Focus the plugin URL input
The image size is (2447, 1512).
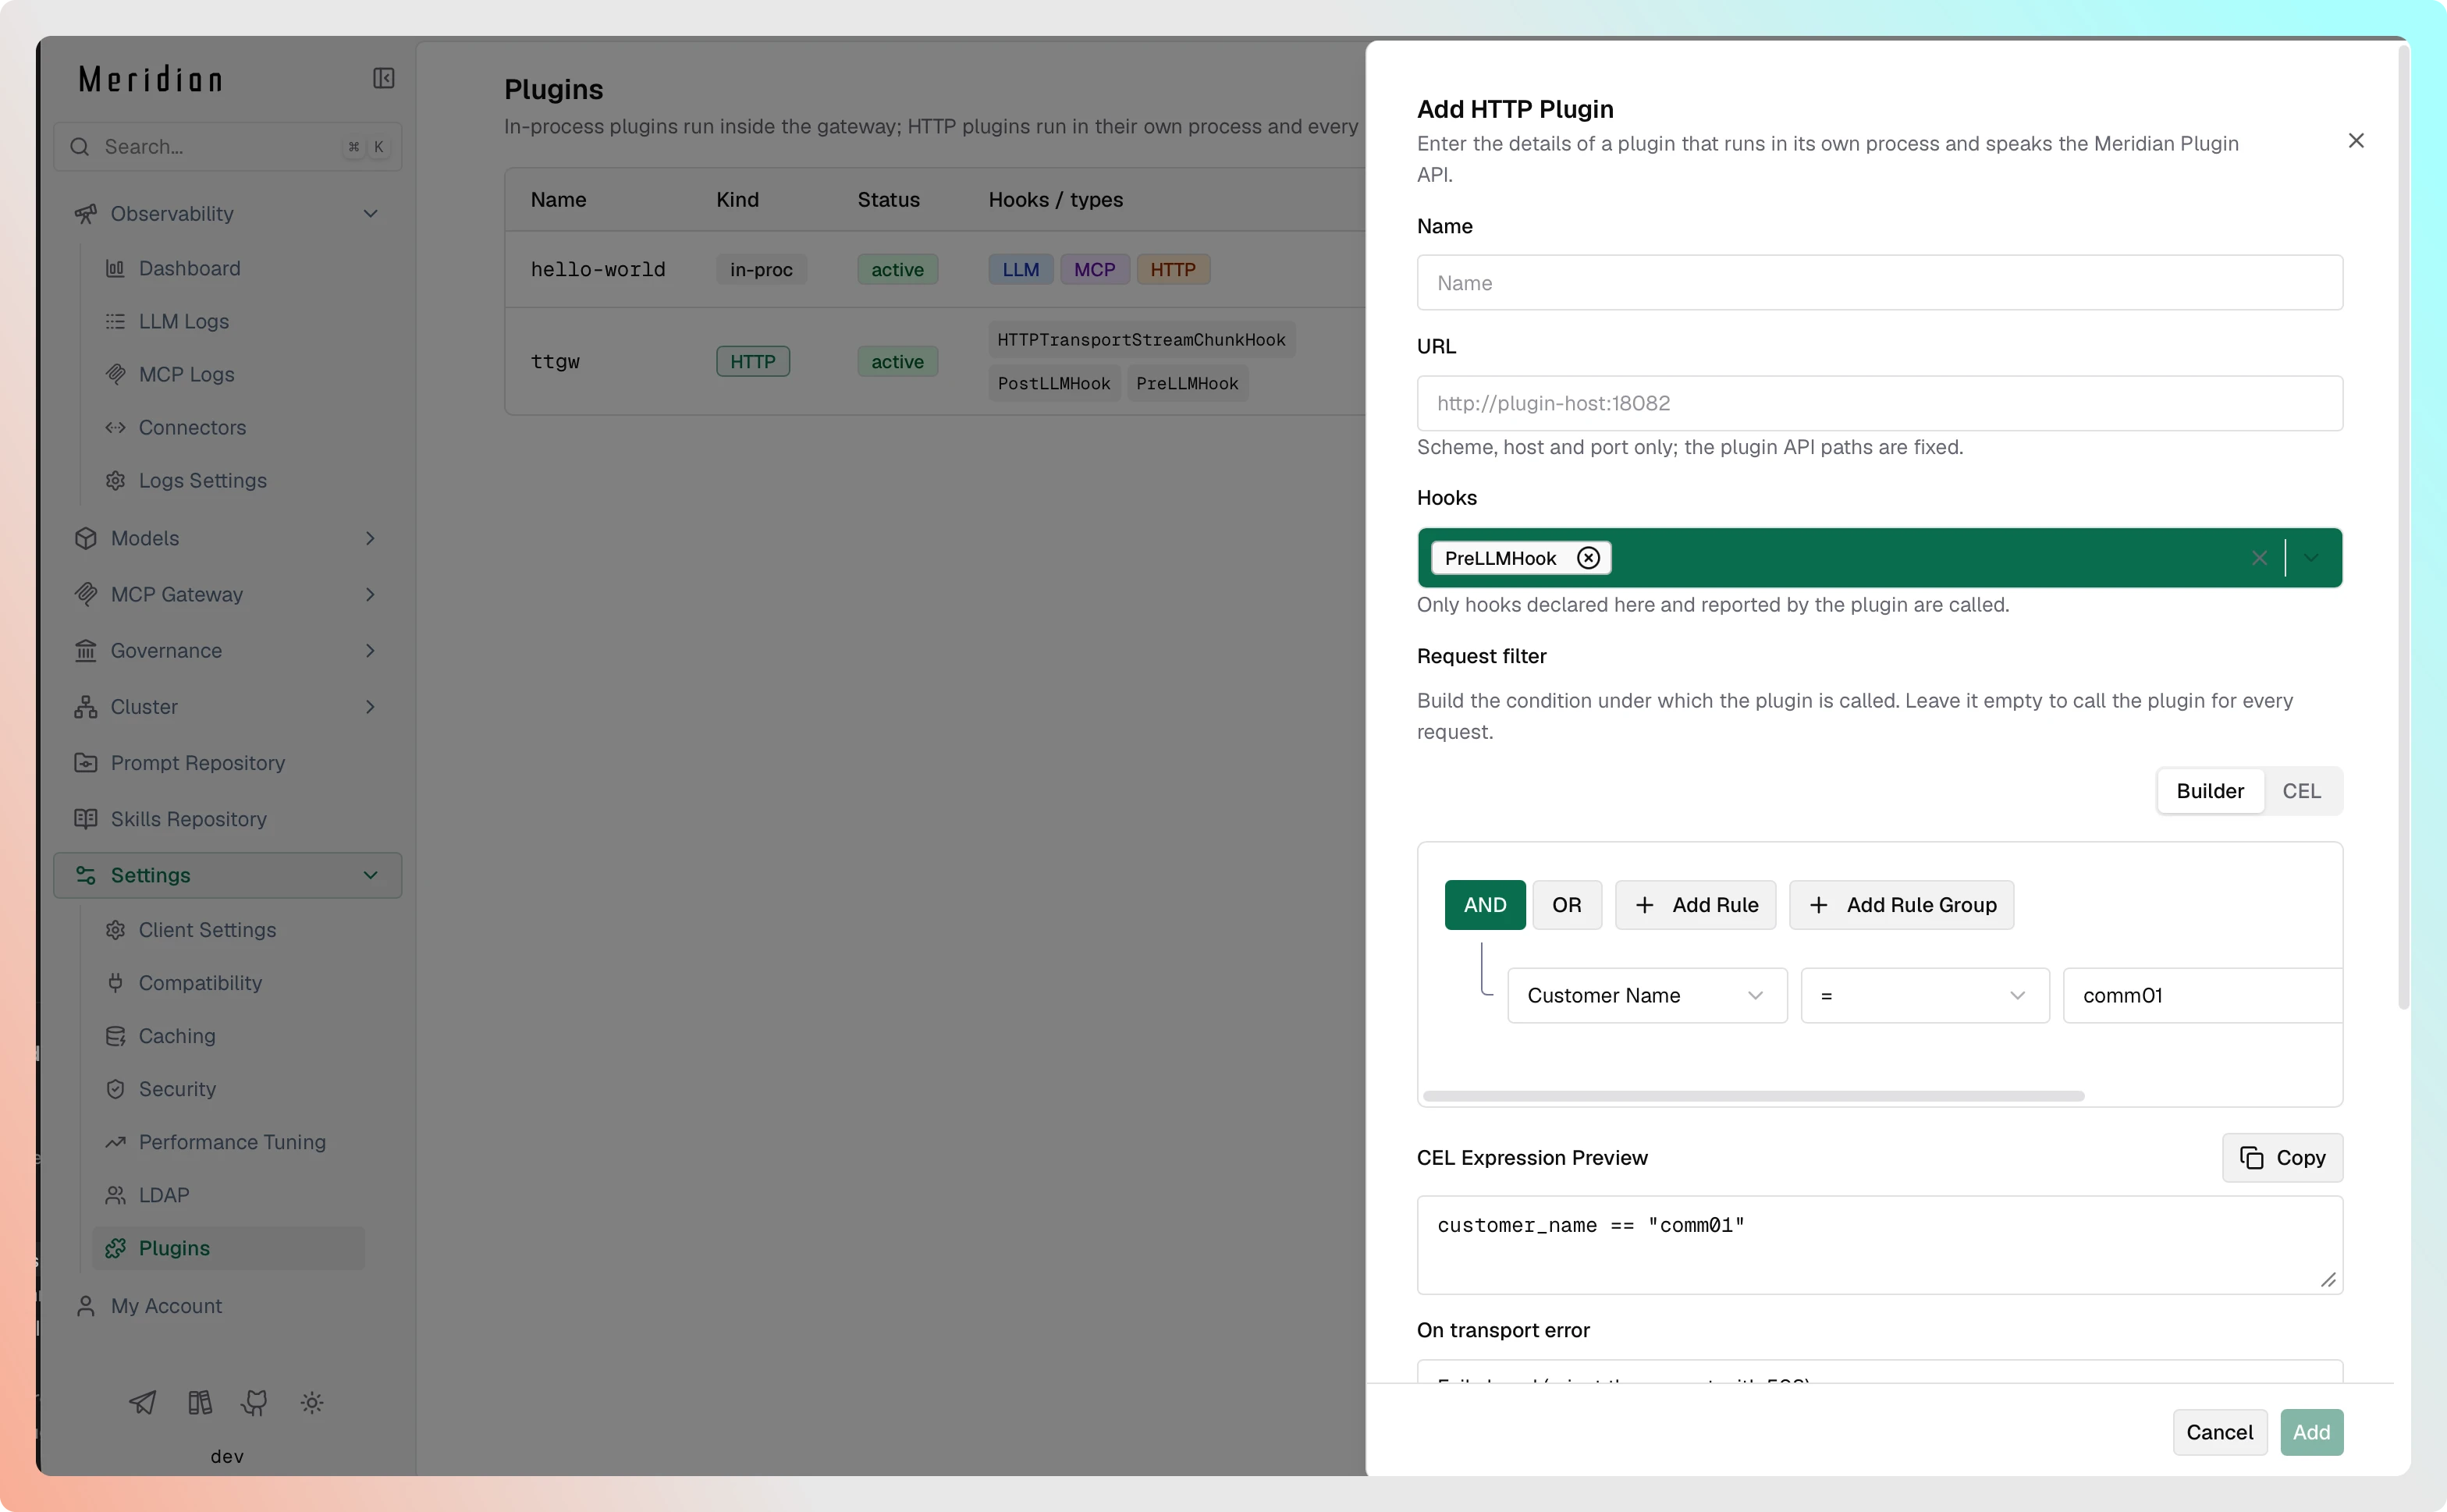[x=1879, y=403]
